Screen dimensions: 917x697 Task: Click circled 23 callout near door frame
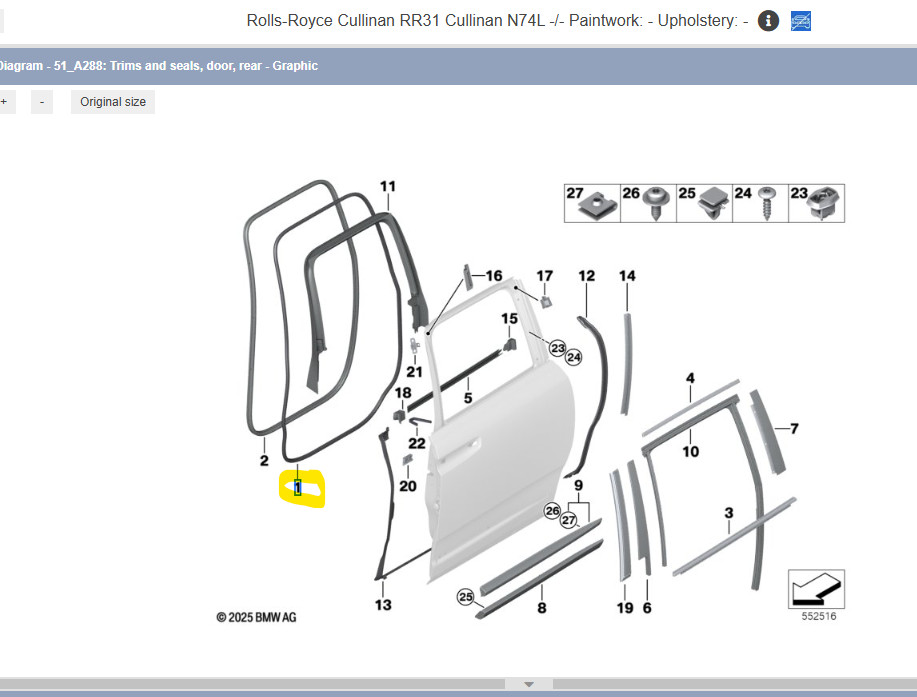(557, 348)
